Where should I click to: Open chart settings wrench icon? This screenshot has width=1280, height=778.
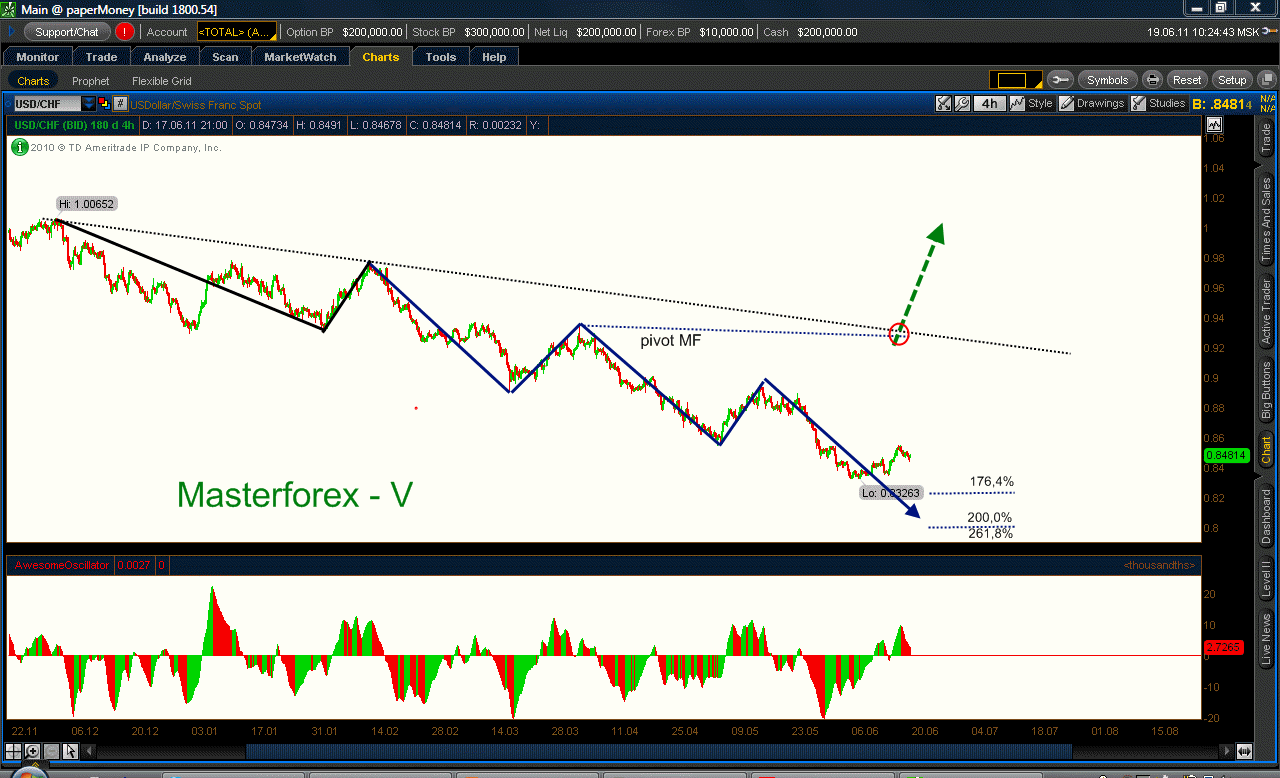pyautogui.click(x=962, y=103)
